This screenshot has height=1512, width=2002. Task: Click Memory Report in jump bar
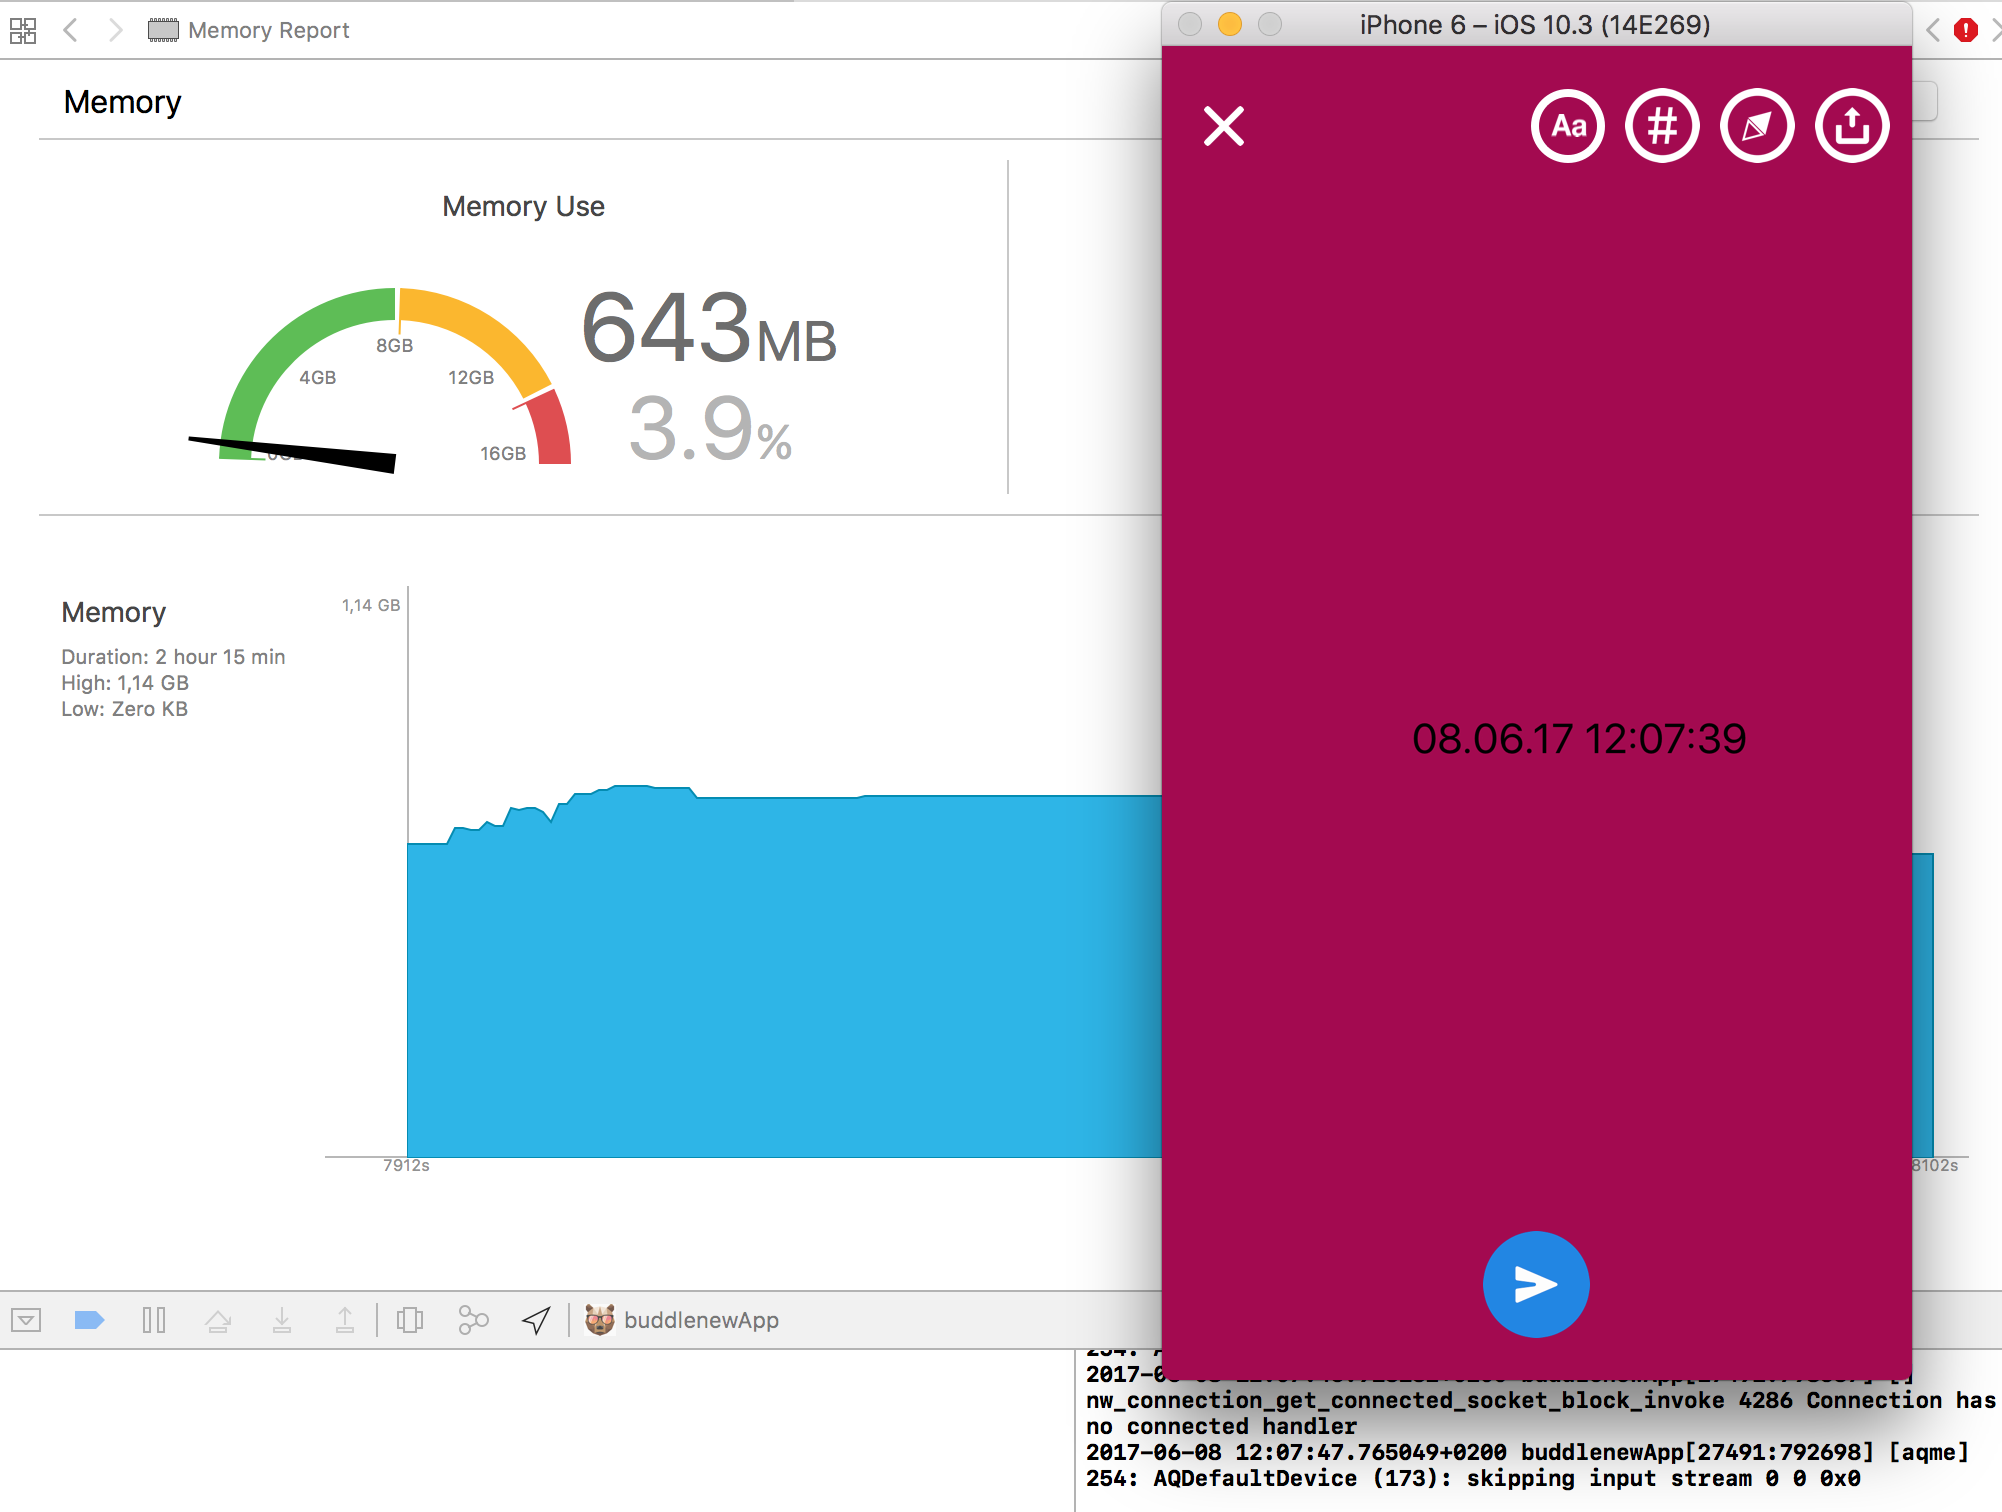pyautogui.click(x=267, y=30)
